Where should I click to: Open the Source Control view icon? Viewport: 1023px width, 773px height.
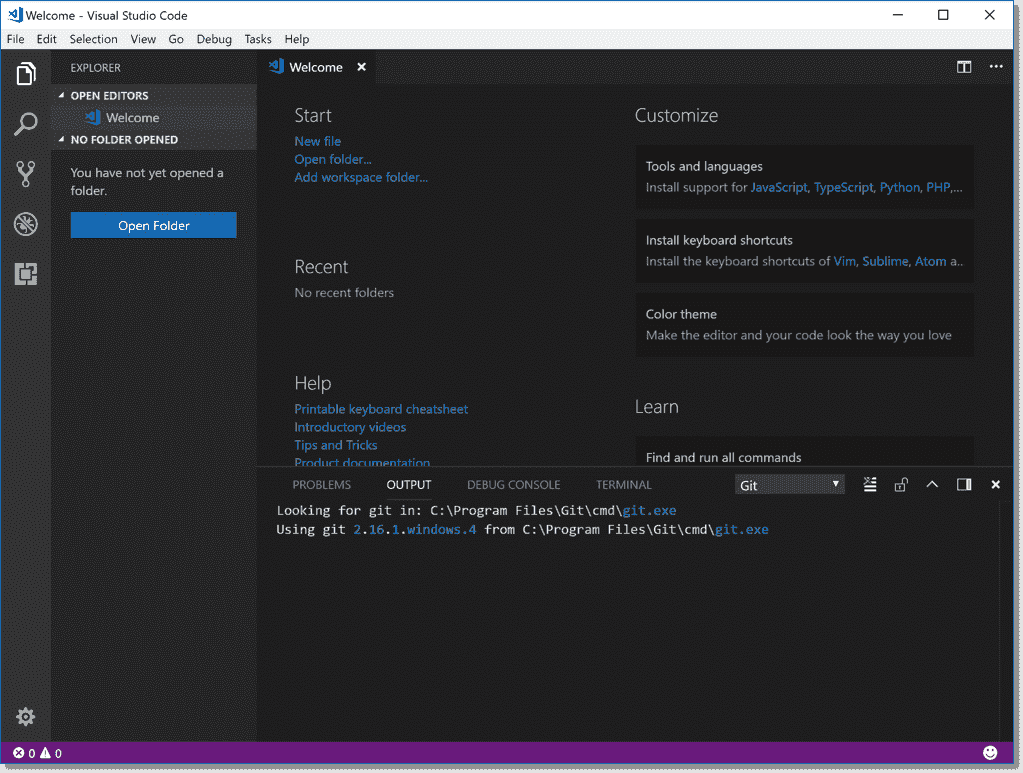[x=25, y=174]
